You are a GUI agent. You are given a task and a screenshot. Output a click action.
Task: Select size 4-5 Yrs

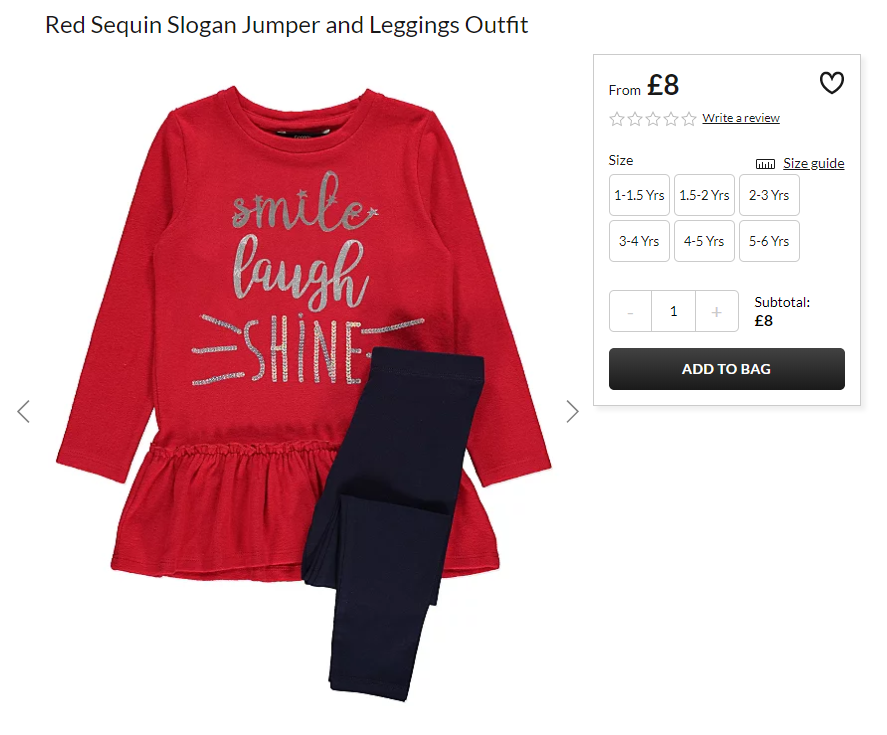704,241
